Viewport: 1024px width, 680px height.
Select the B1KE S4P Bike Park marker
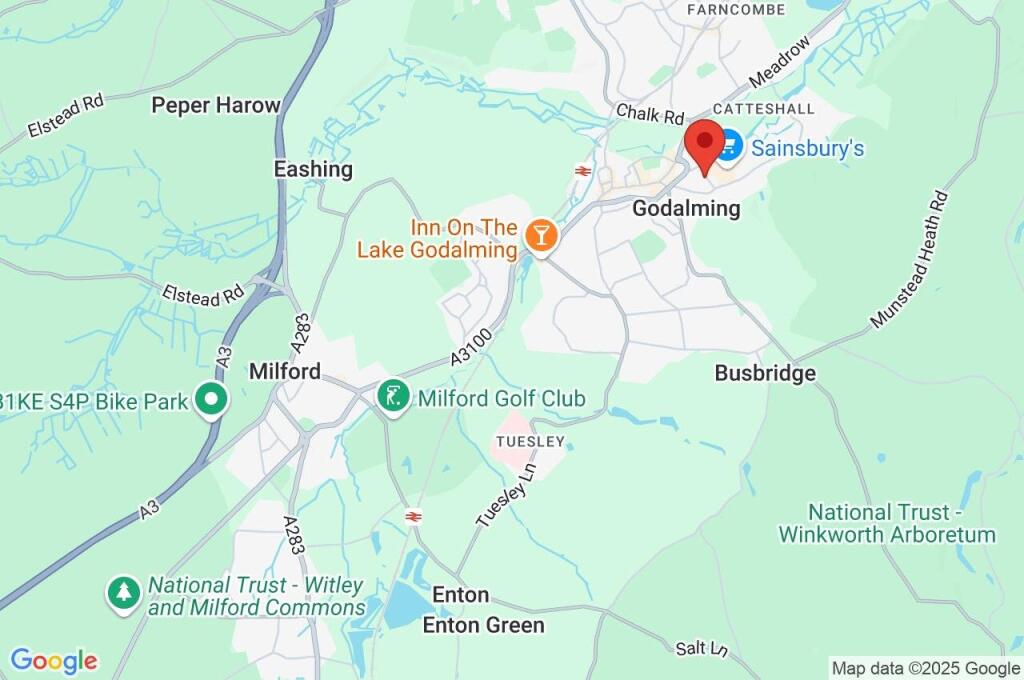tap(212, 400)
